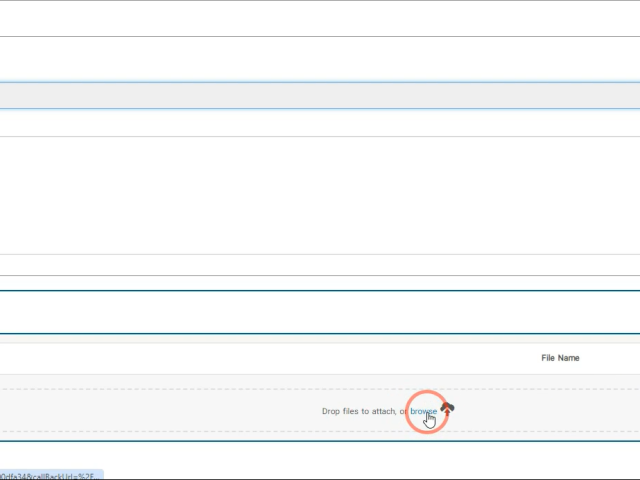Select the second row below the top field
The height and width of the screenshot is (480, 640).
pos(320,58)
